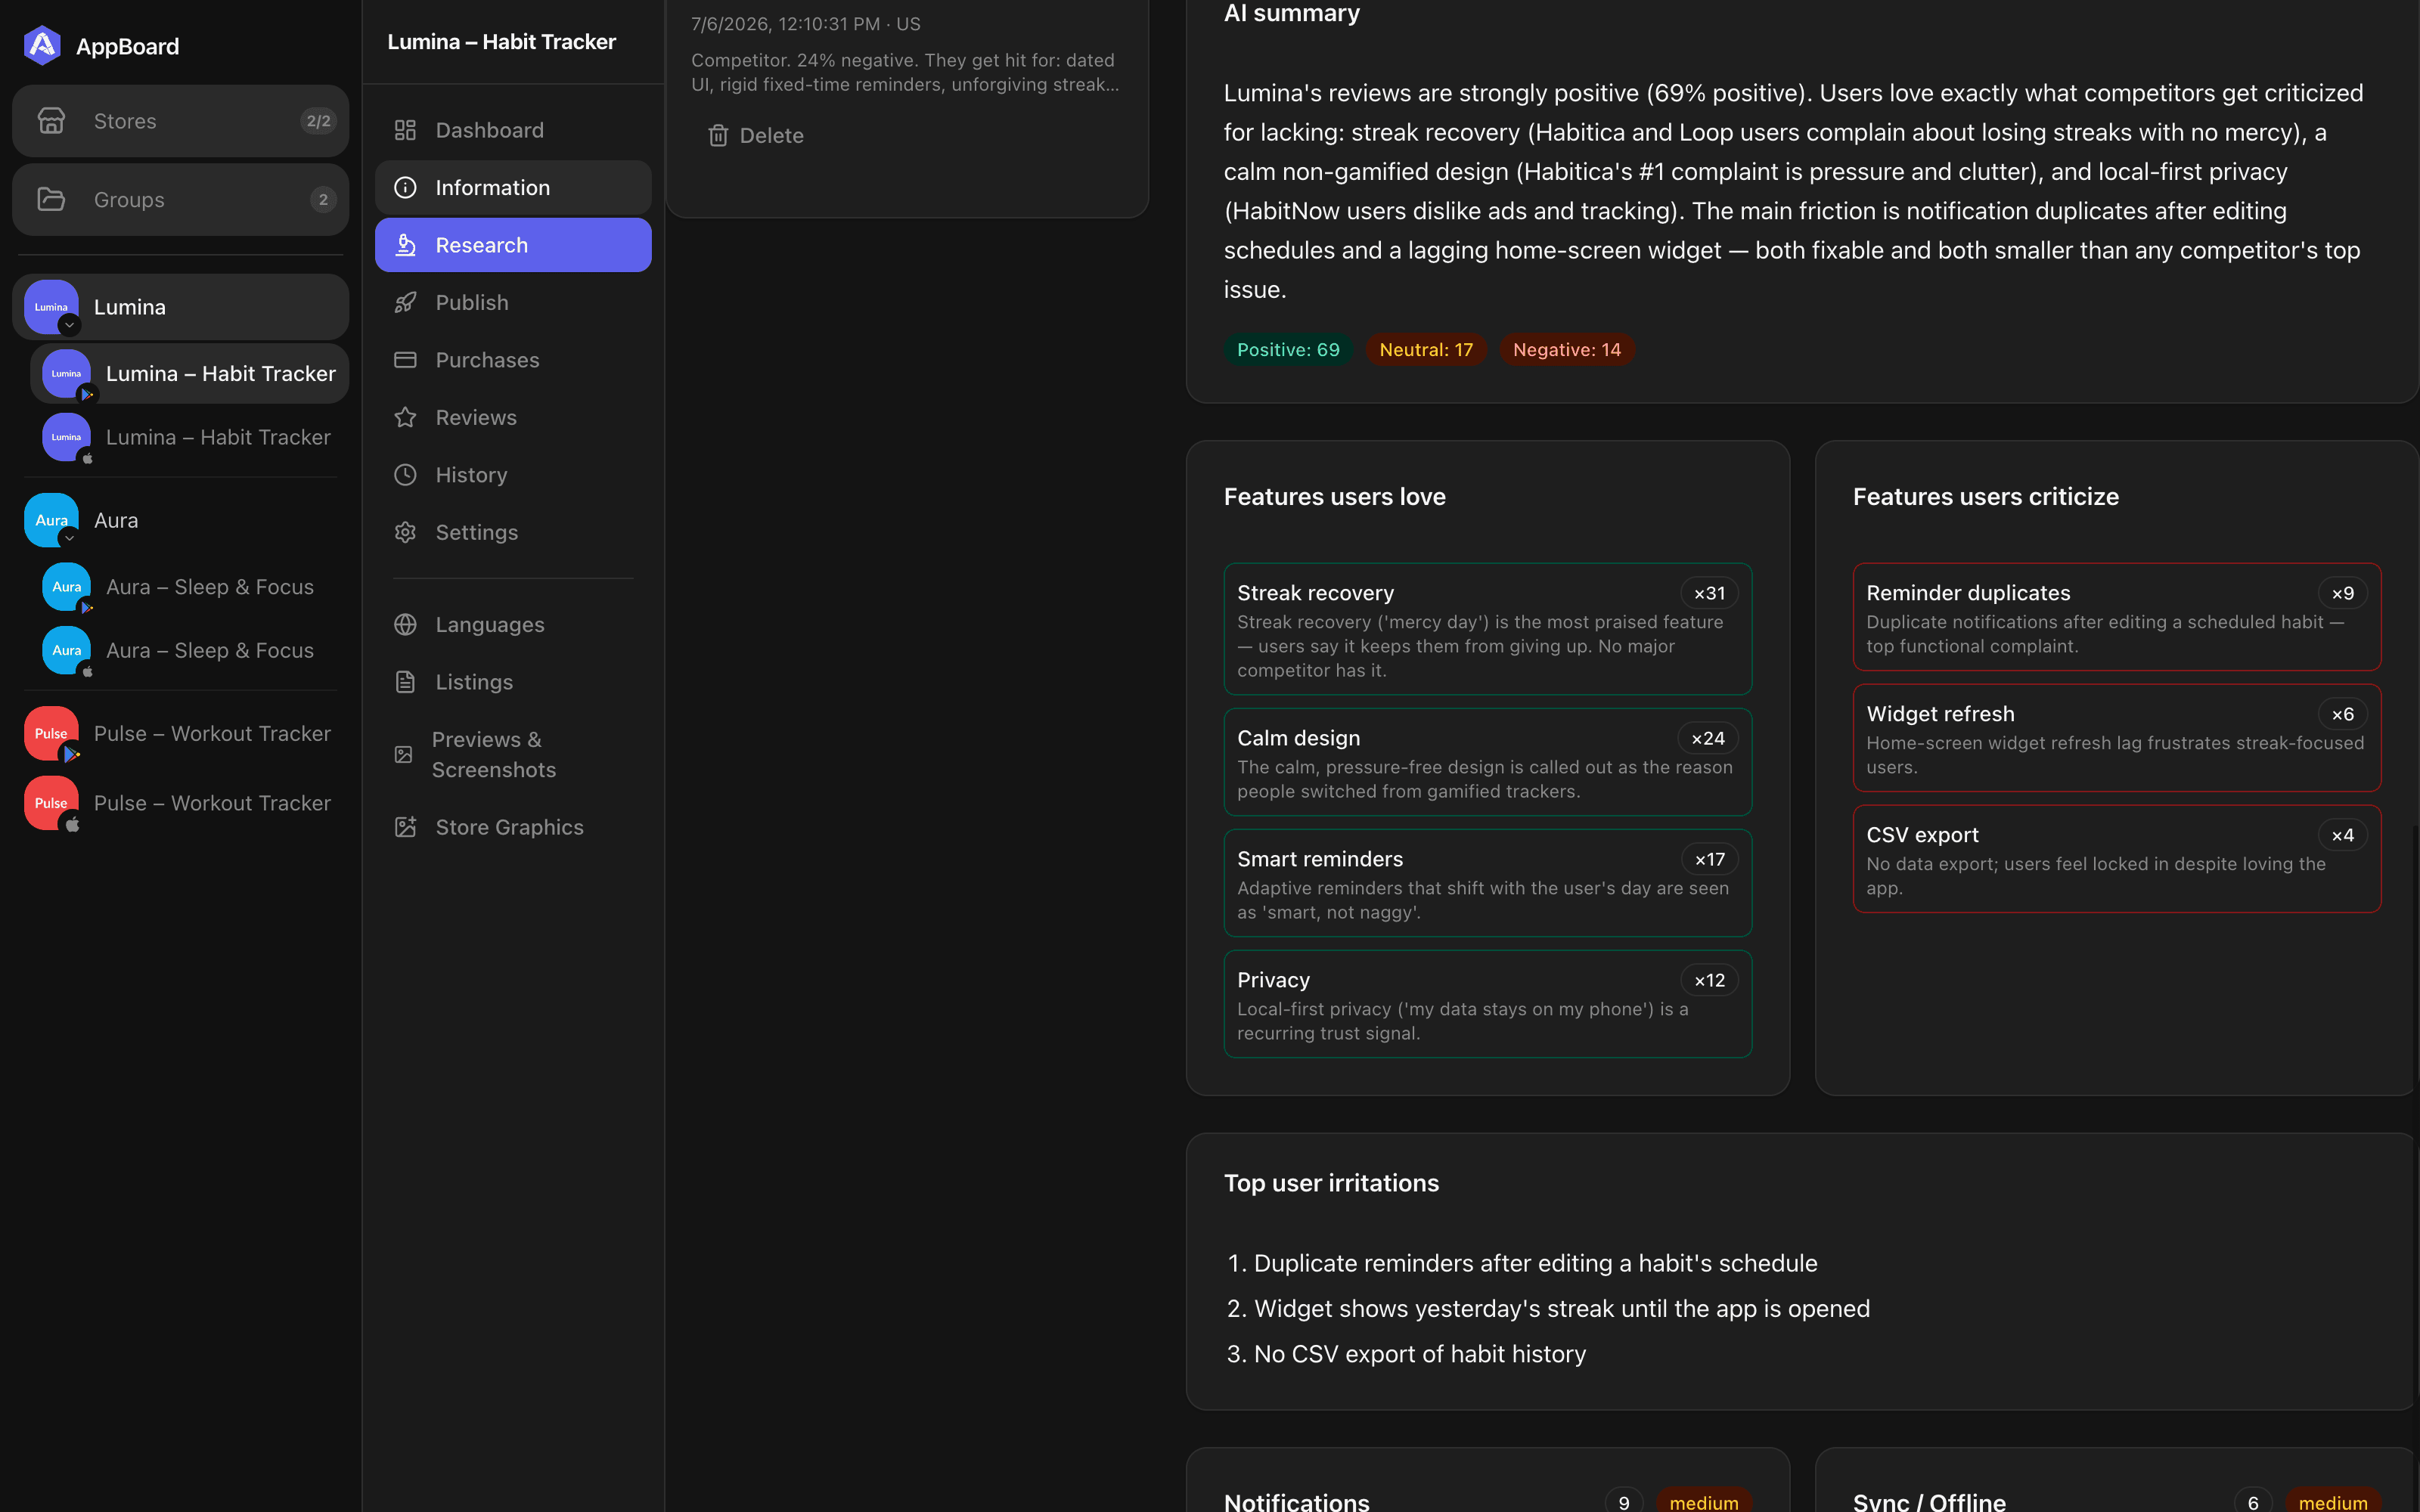The image size is (2420, 1512).
Task: Select the Privacy feature card
Action: pos(1488,1005)
